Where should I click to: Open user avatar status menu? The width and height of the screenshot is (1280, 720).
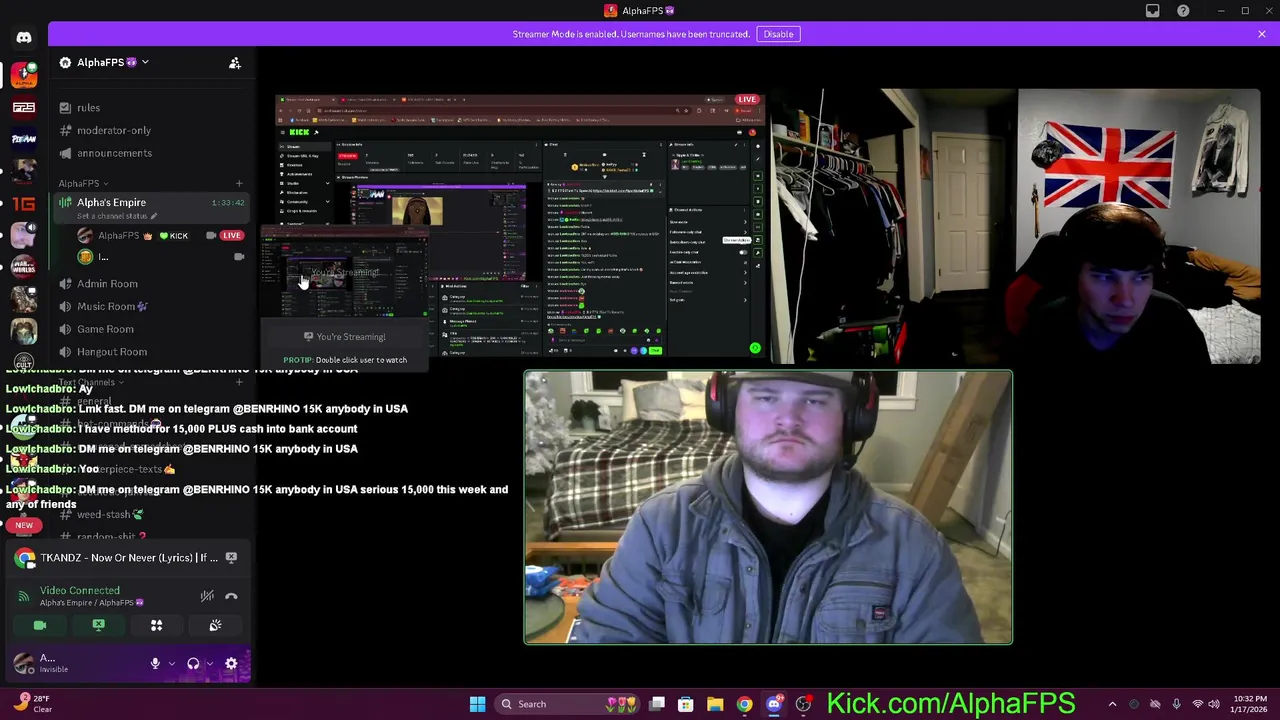[x=24, y=663]
